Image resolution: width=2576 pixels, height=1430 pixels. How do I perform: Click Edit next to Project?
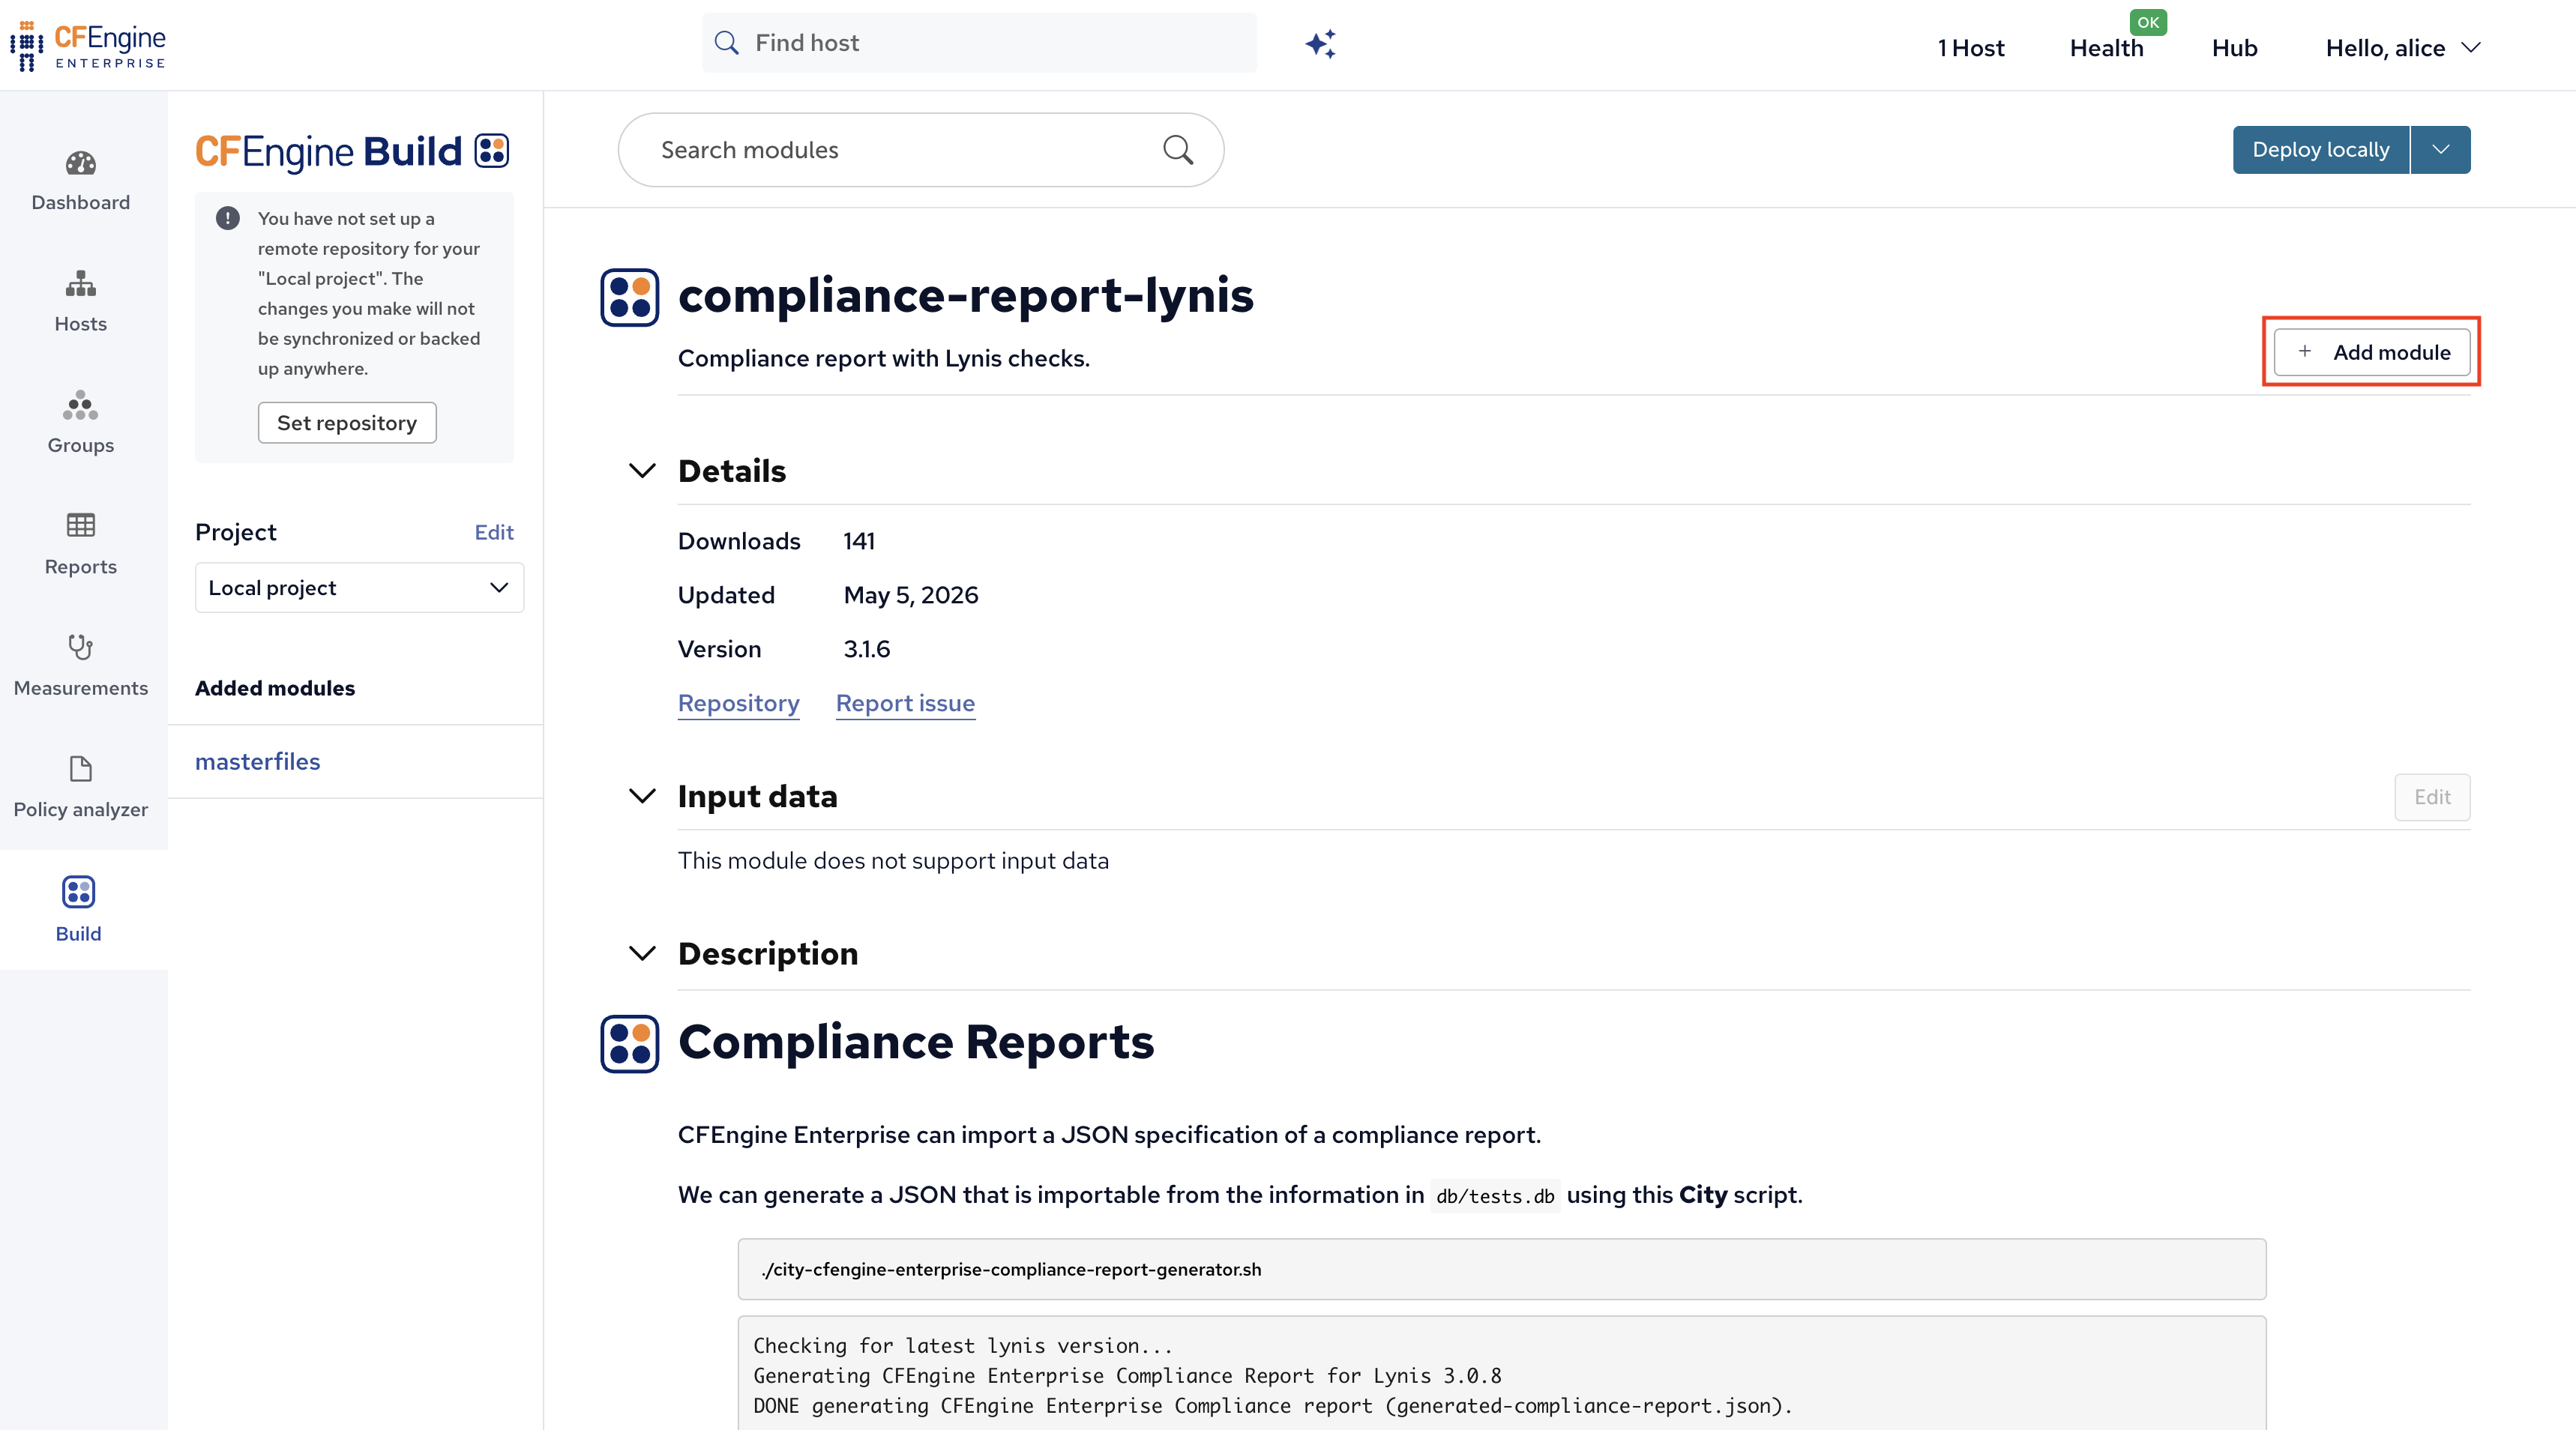pos(494,532)
